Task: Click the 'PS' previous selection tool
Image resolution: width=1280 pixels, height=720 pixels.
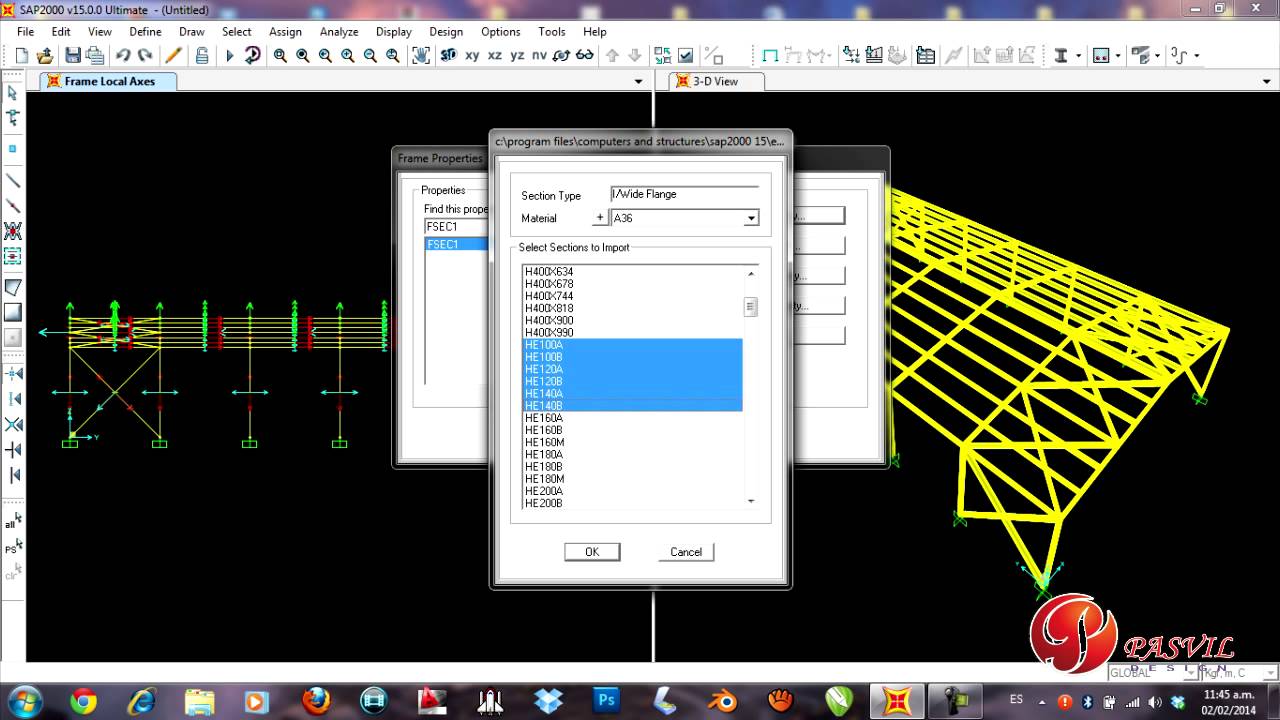Action: click(x=13, y=547)
